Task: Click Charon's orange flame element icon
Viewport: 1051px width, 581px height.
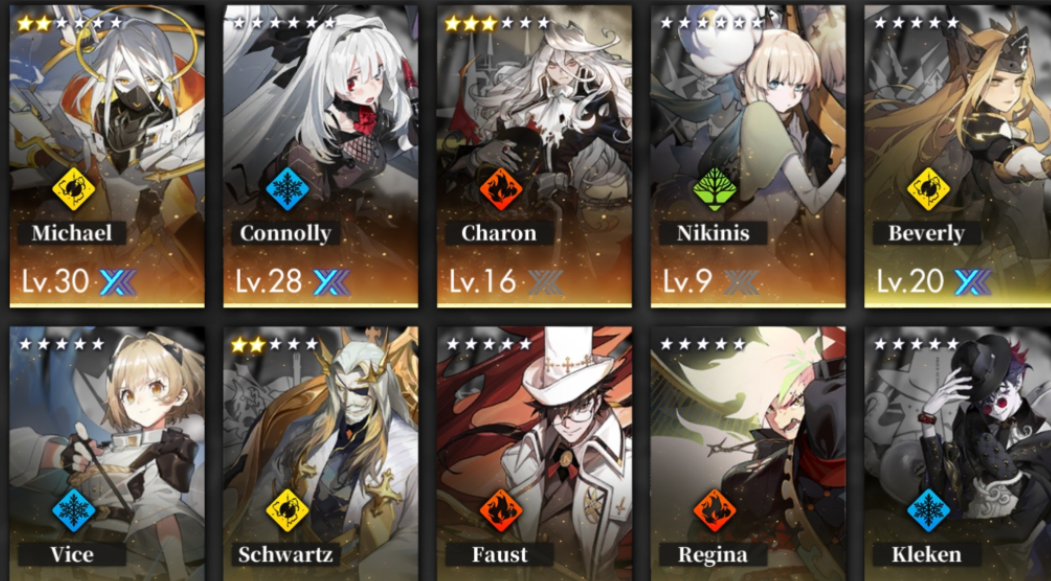Action: tap(501, 190)
